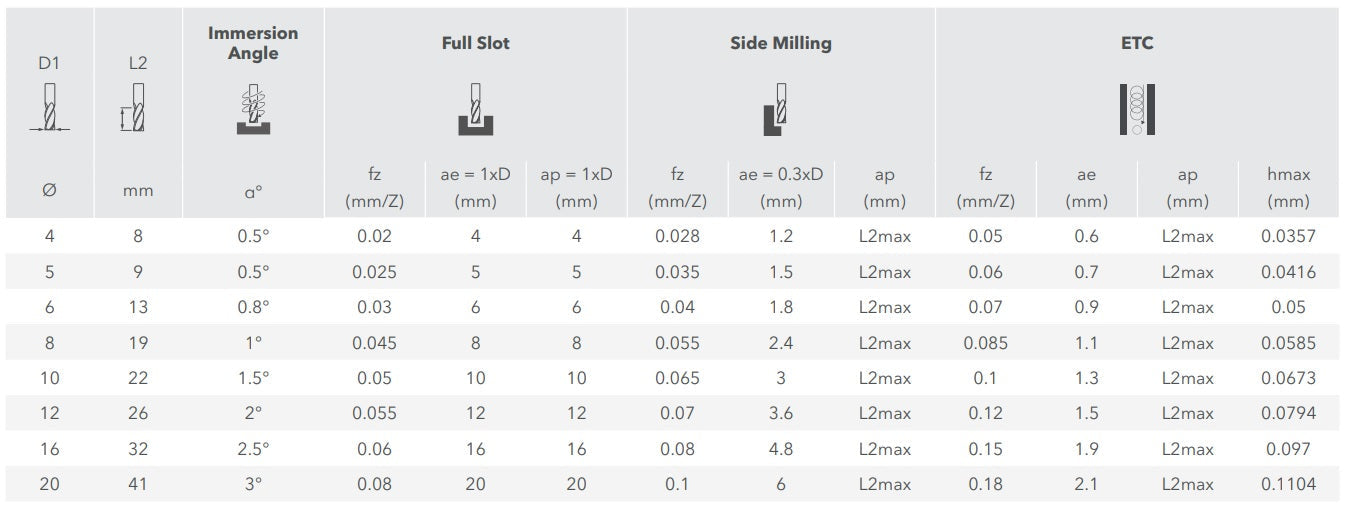
Task: Select the ETC column group header
Action: (1137, 43)
